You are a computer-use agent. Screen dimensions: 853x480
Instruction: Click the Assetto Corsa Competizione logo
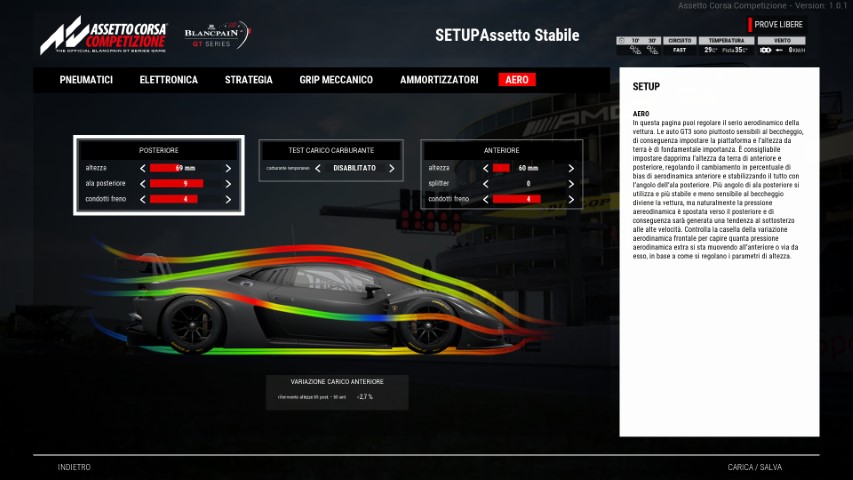tap(103, 35)
